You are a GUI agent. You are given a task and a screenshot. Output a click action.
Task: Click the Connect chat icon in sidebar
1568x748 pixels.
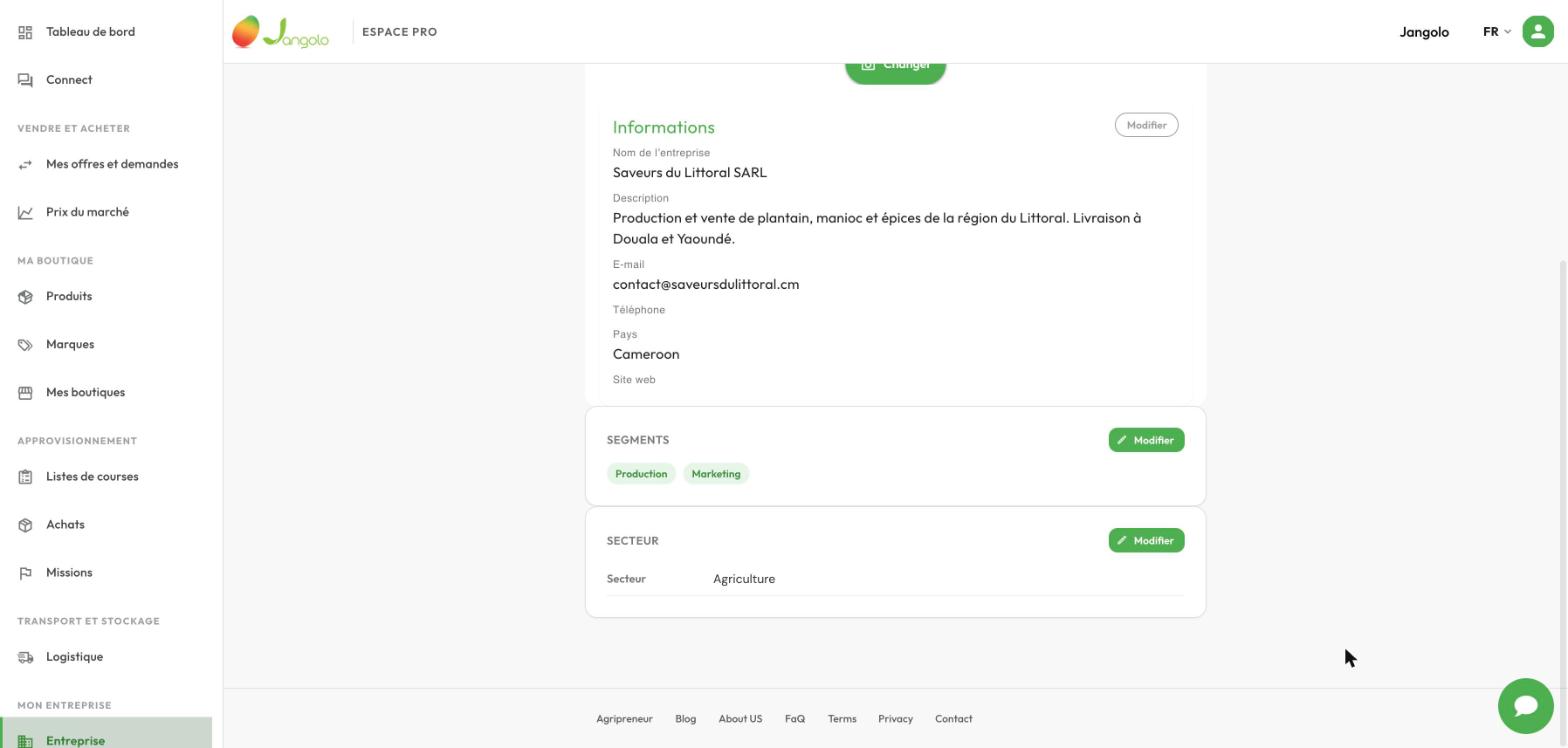point(25,80)
